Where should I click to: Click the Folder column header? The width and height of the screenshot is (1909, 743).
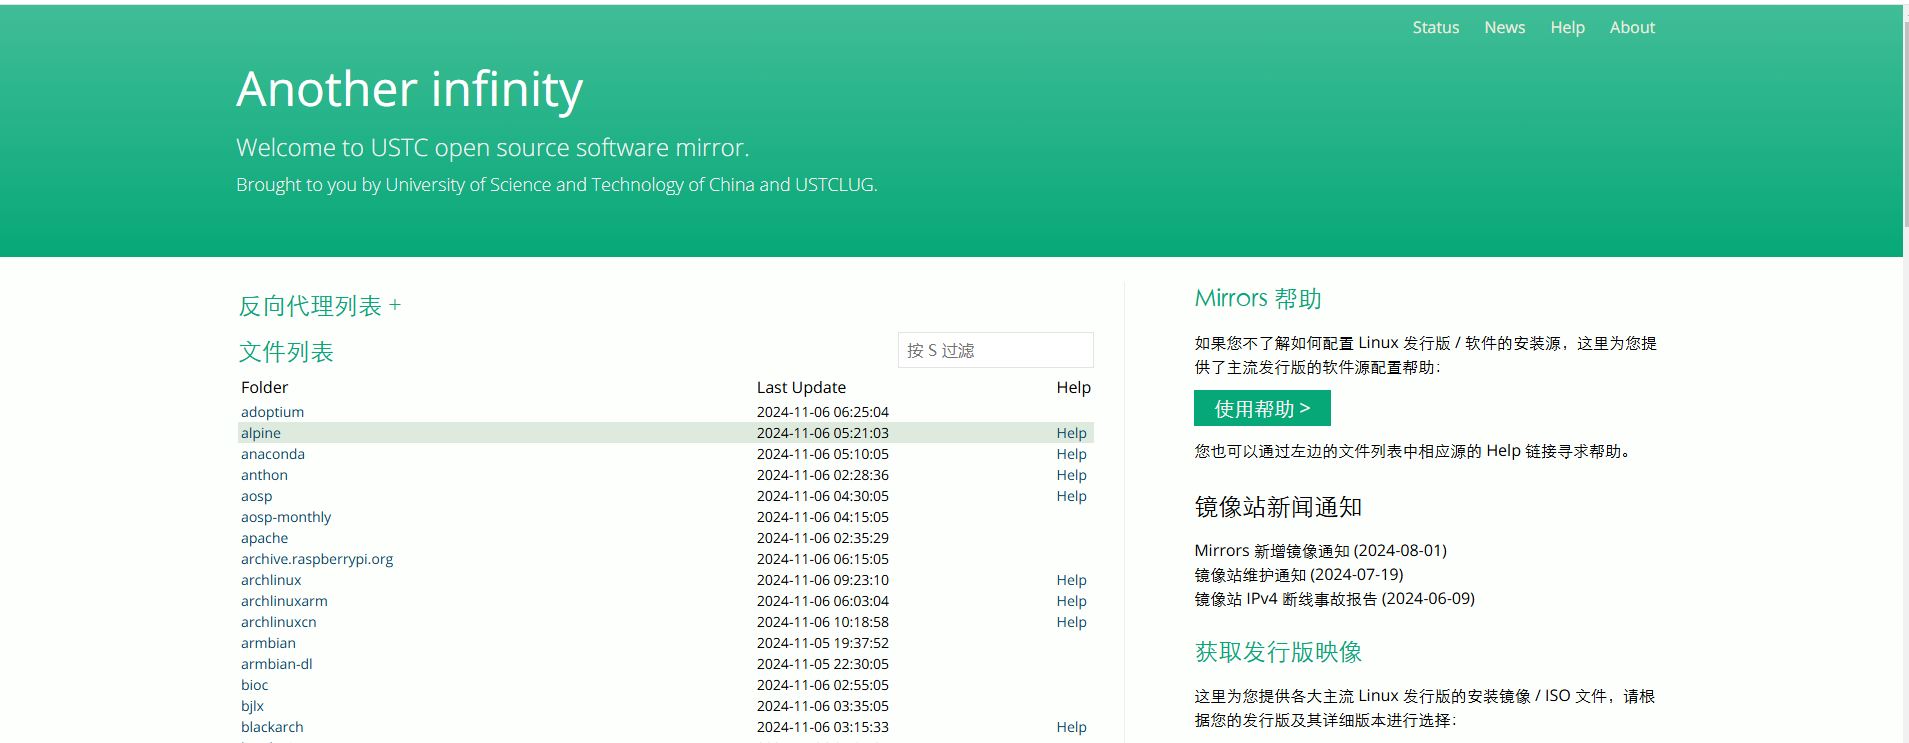click(264, 388)
